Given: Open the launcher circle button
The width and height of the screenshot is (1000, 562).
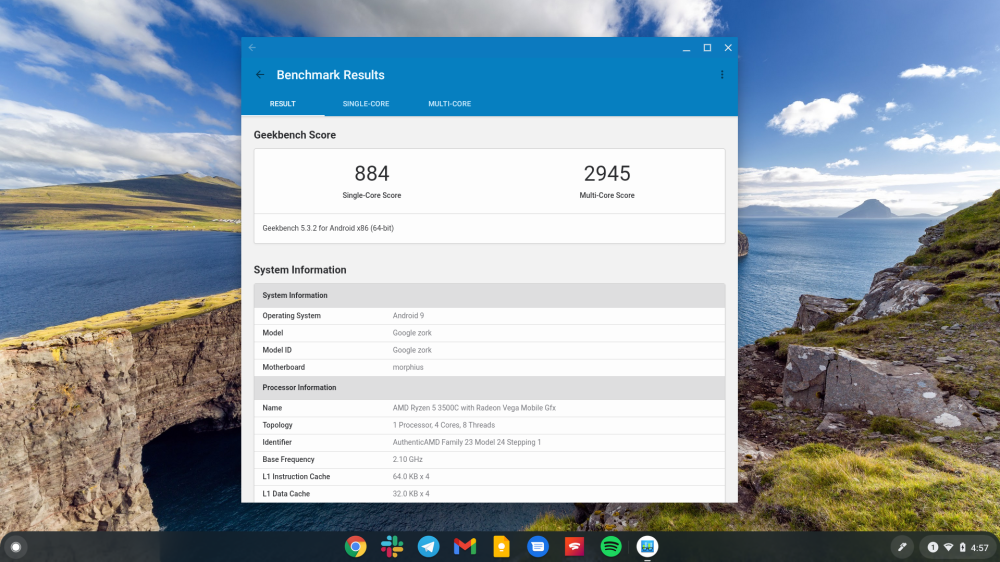Looking at the screenshot, I should click(16, 547).
